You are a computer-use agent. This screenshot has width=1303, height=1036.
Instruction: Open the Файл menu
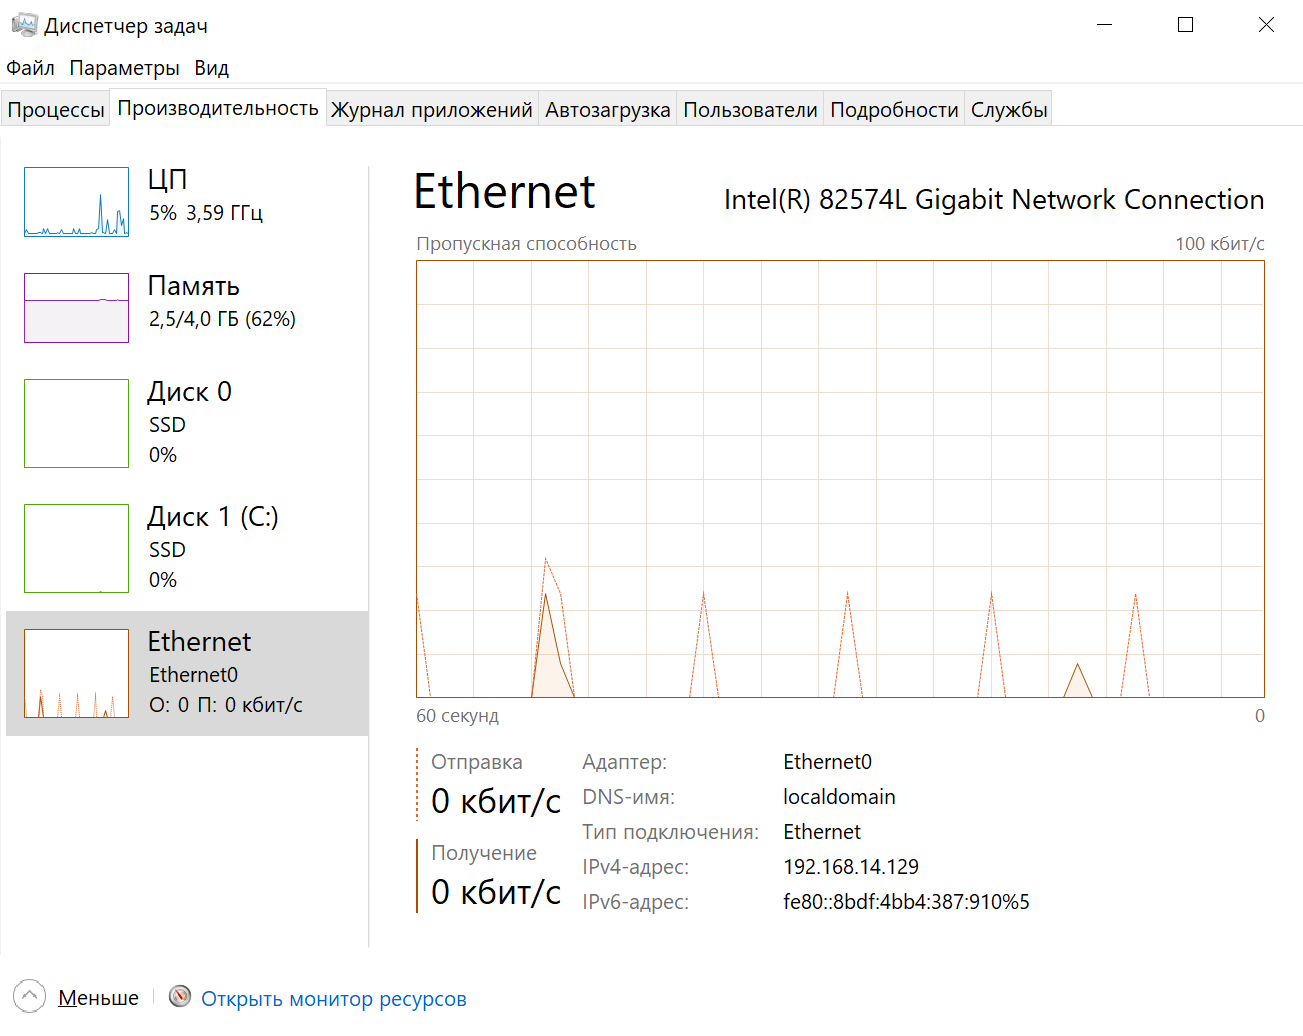pos(30,68)
